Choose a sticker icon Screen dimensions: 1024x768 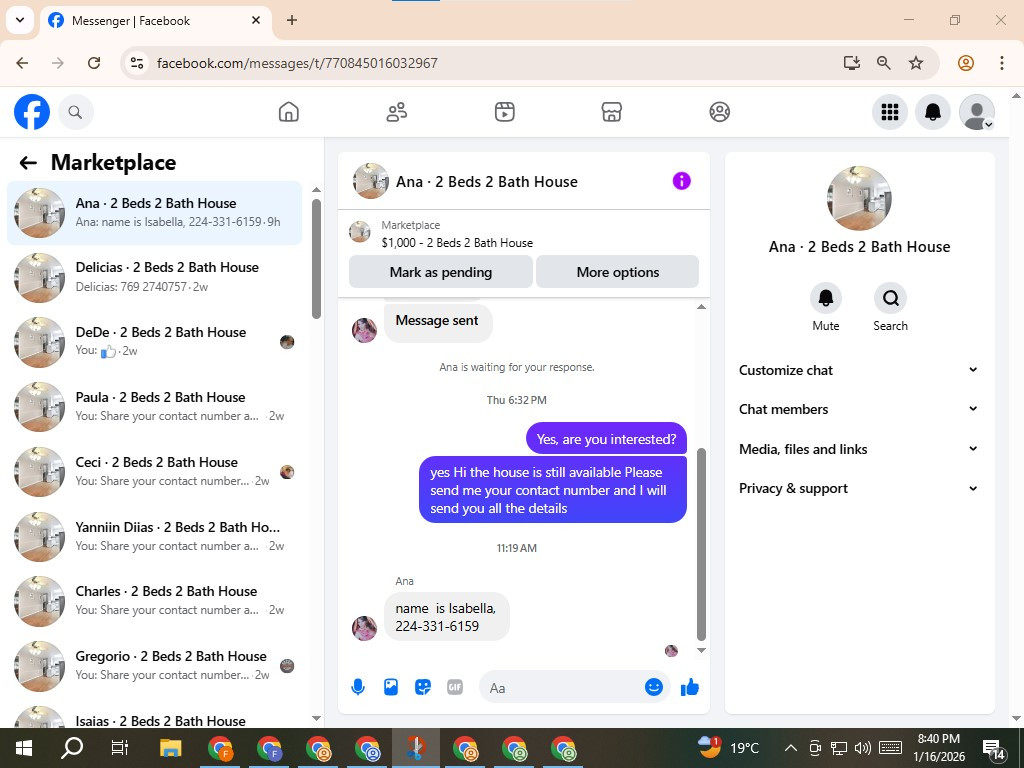click(423, 687)
